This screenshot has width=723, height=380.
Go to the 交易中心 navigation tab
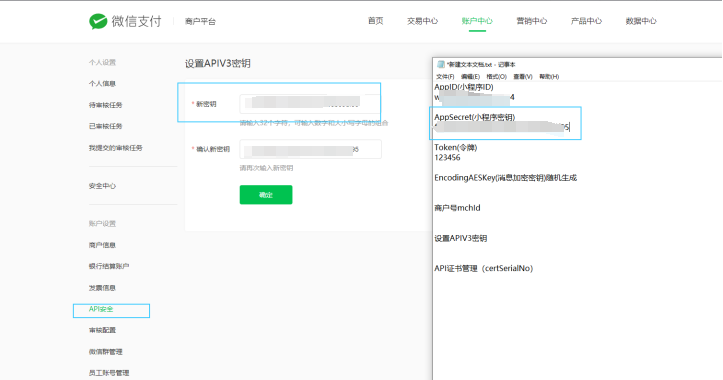(422, 21)
